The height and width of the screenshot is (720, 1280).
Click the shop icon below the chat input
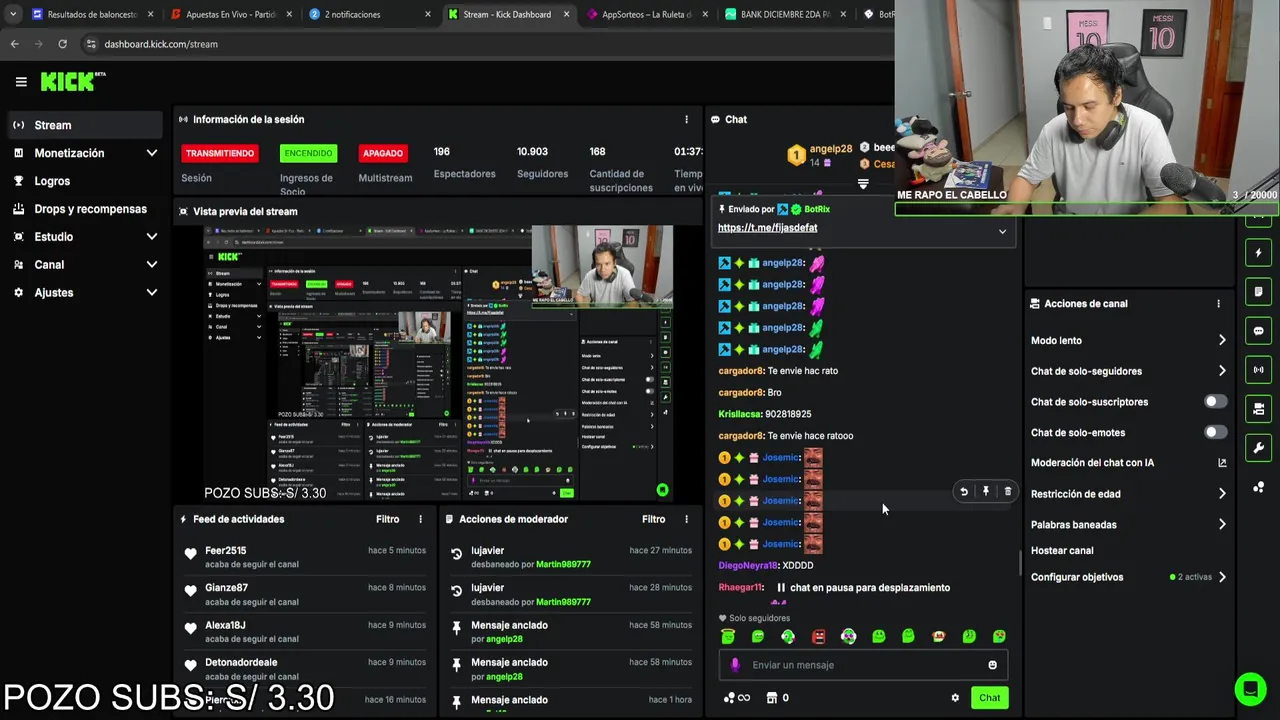pos(771,698)
